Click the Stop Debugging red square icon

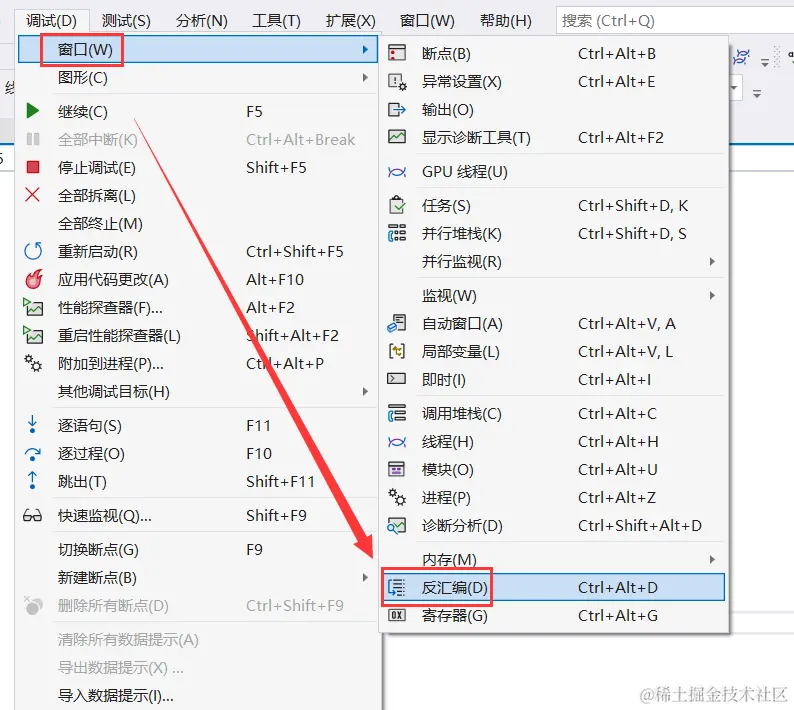click(33, 167)
